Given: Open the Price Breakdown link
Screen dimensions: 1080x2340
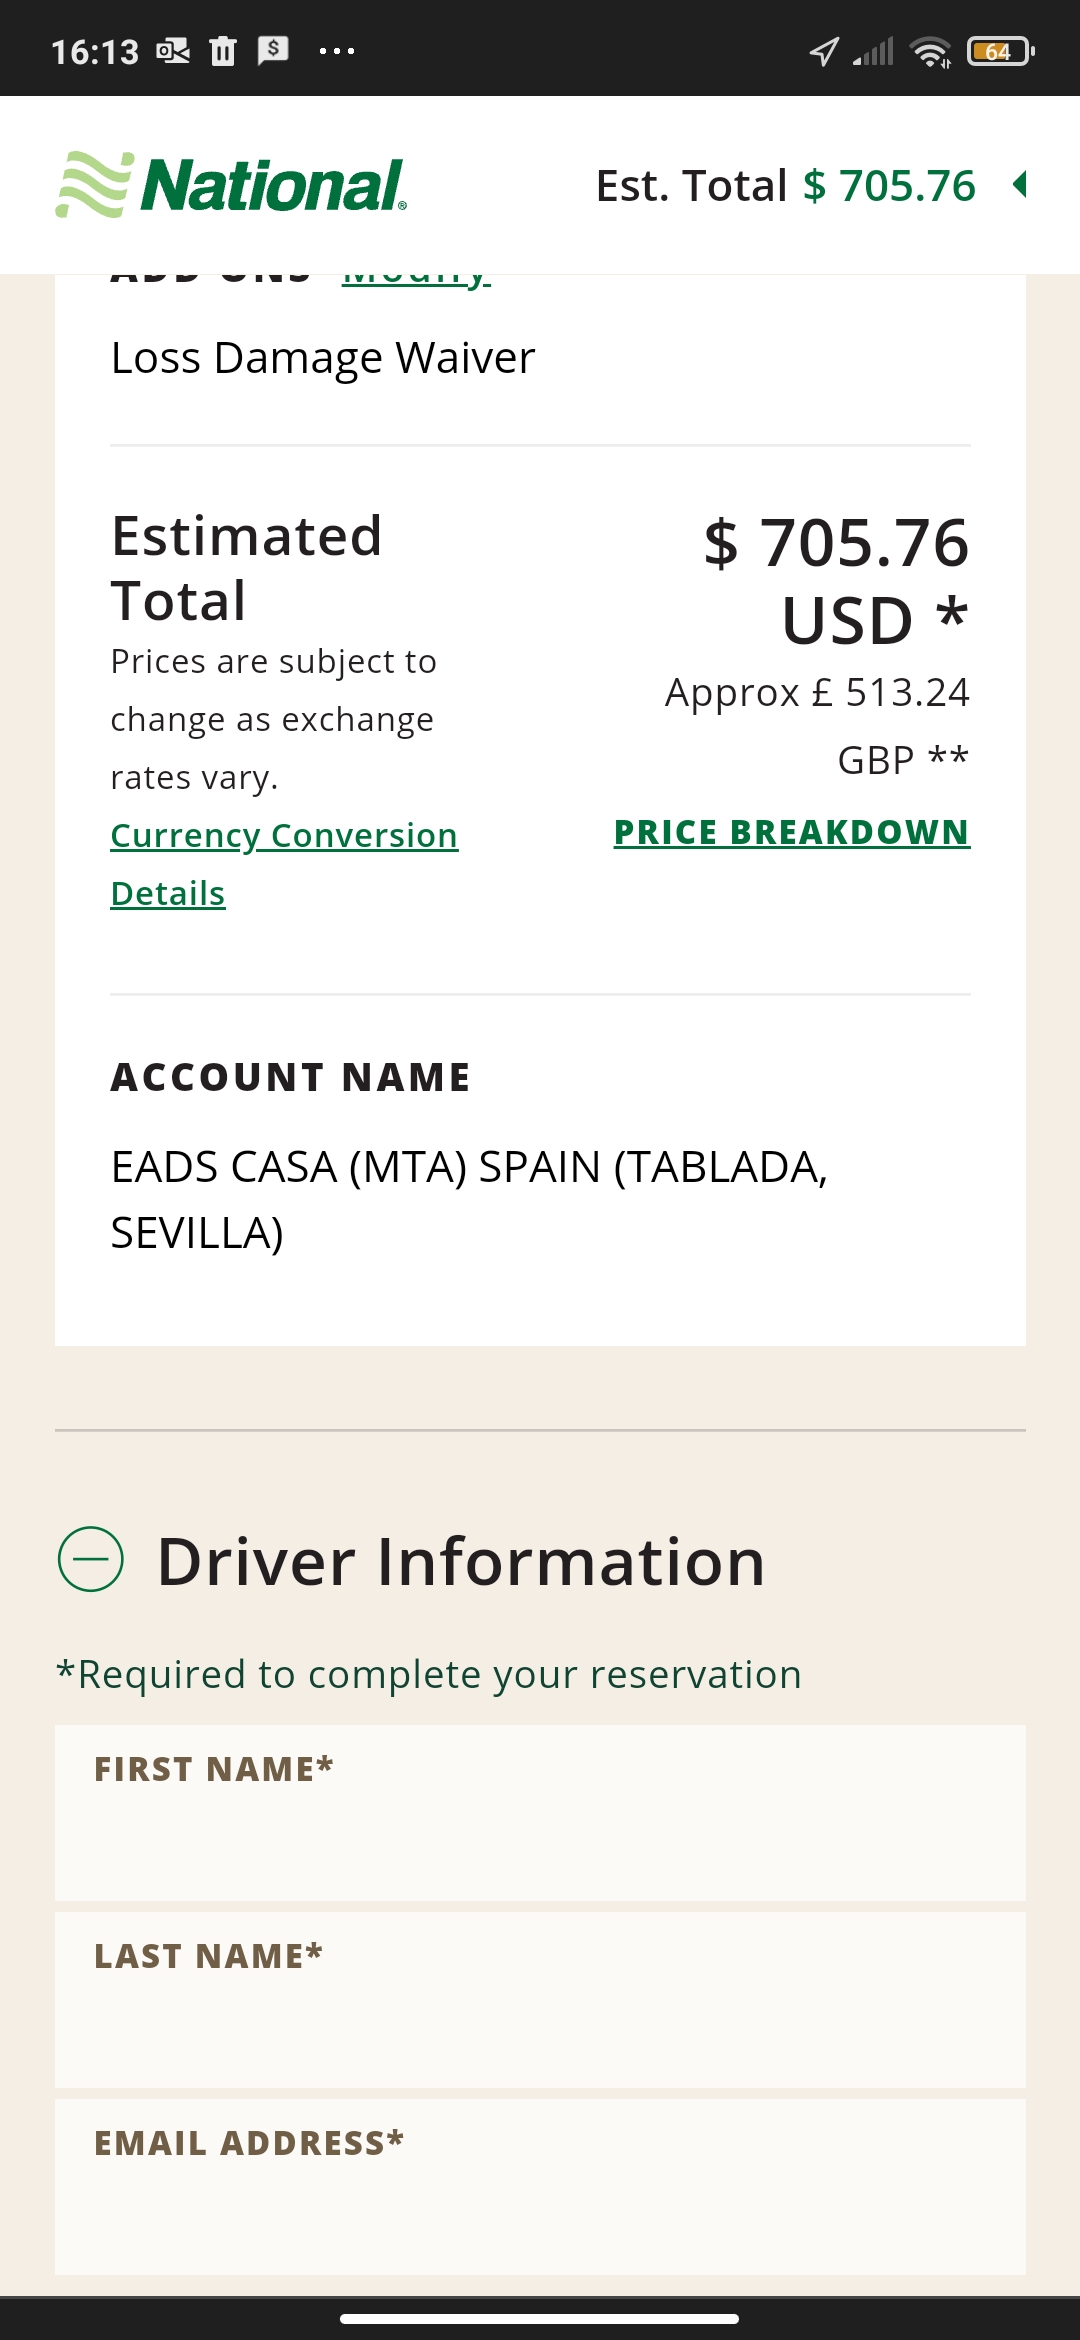Looking at the screenshot, I should (x=791, y=832).
